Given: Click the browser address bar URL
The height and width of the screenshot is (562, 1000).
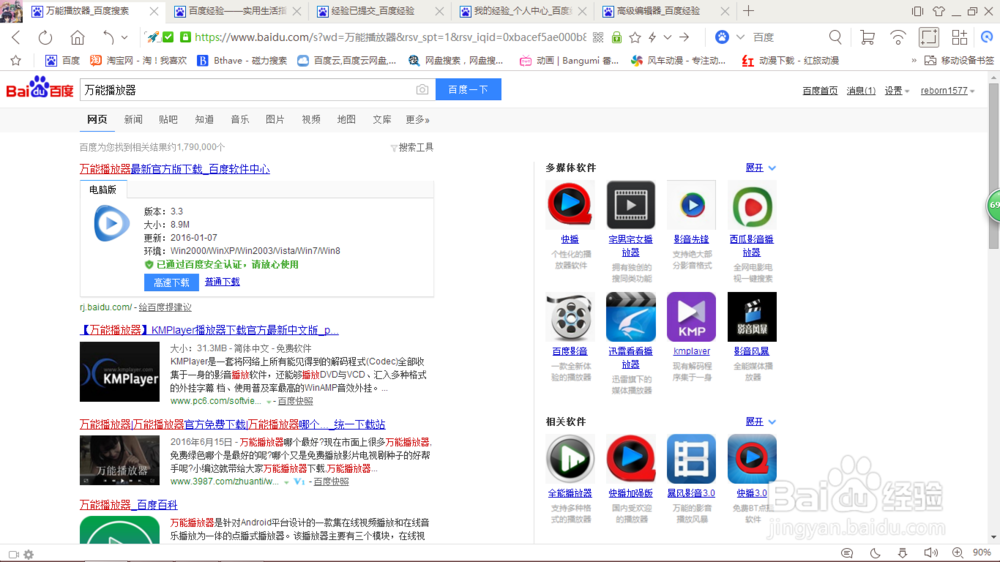Looking at the screenshot, I should point(390,38).
